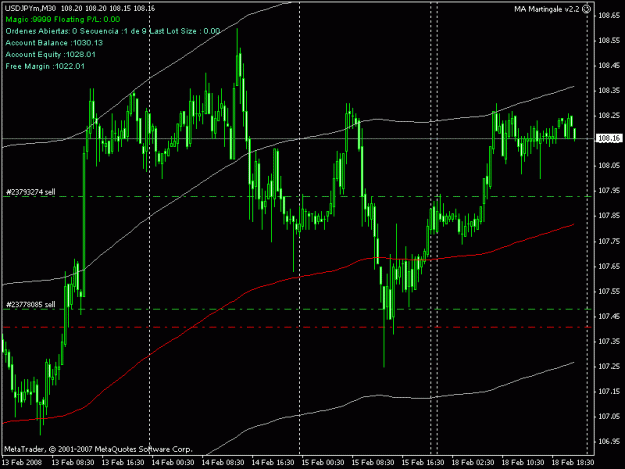Click the 18 Feb 02:30 time label
The height and width of the screenshot is (469, 625).
[473, 462]
